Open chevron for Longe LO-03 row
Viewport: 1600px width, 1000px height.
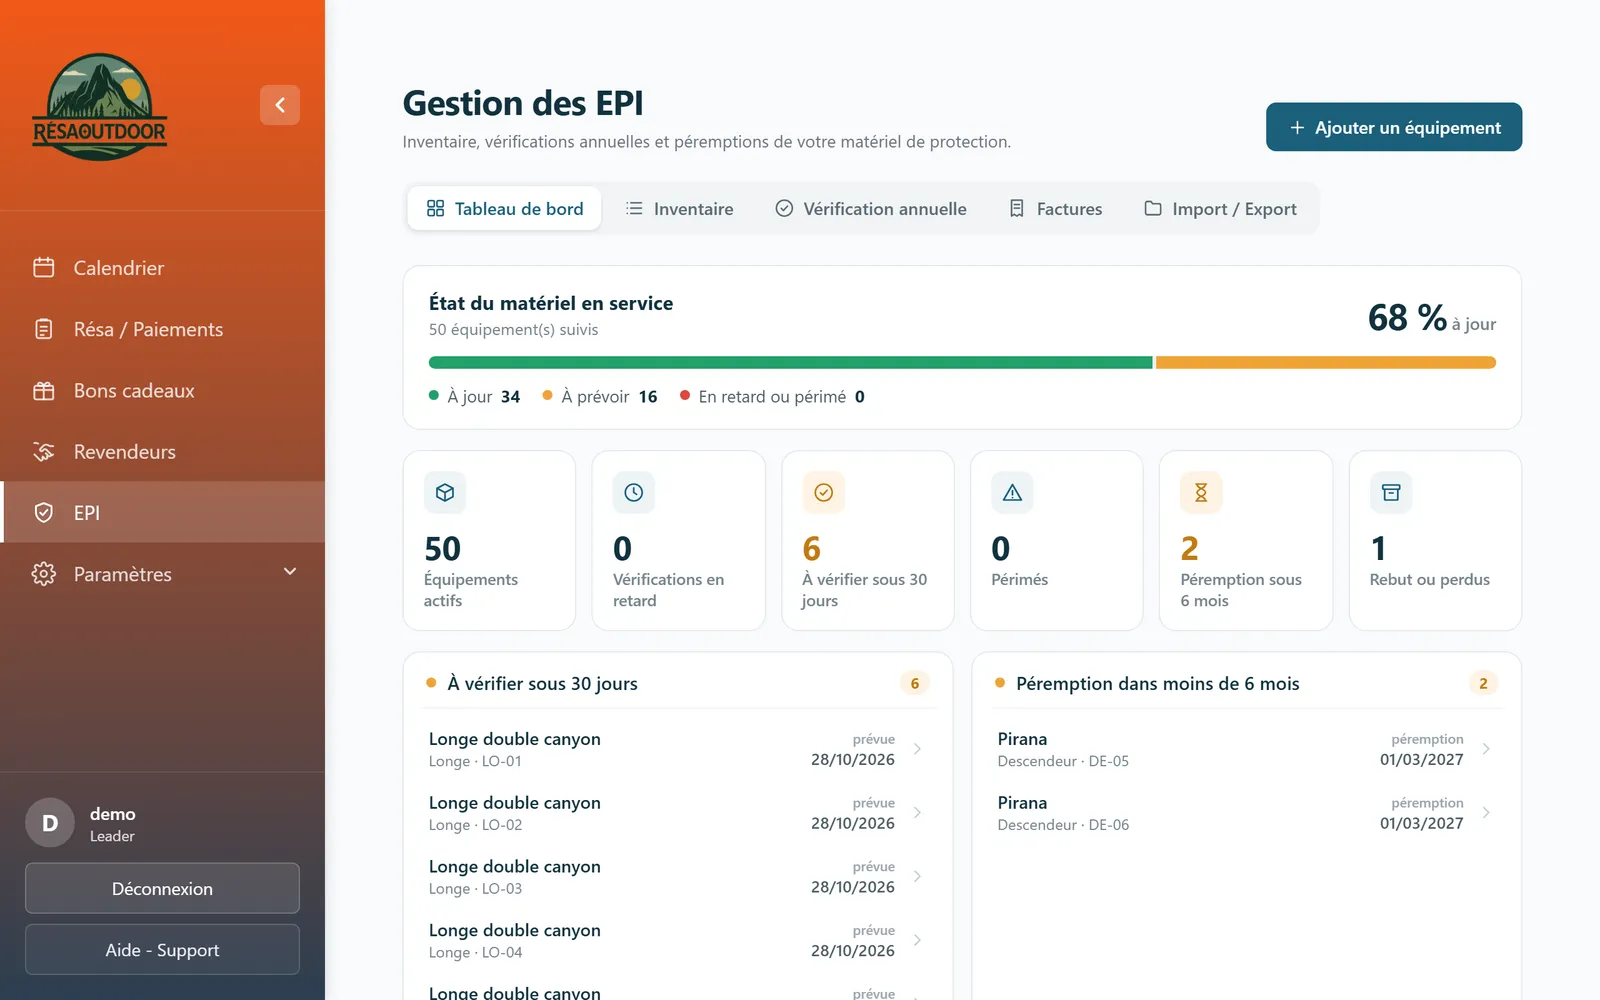pyautogui.click(x=917, y=876)
